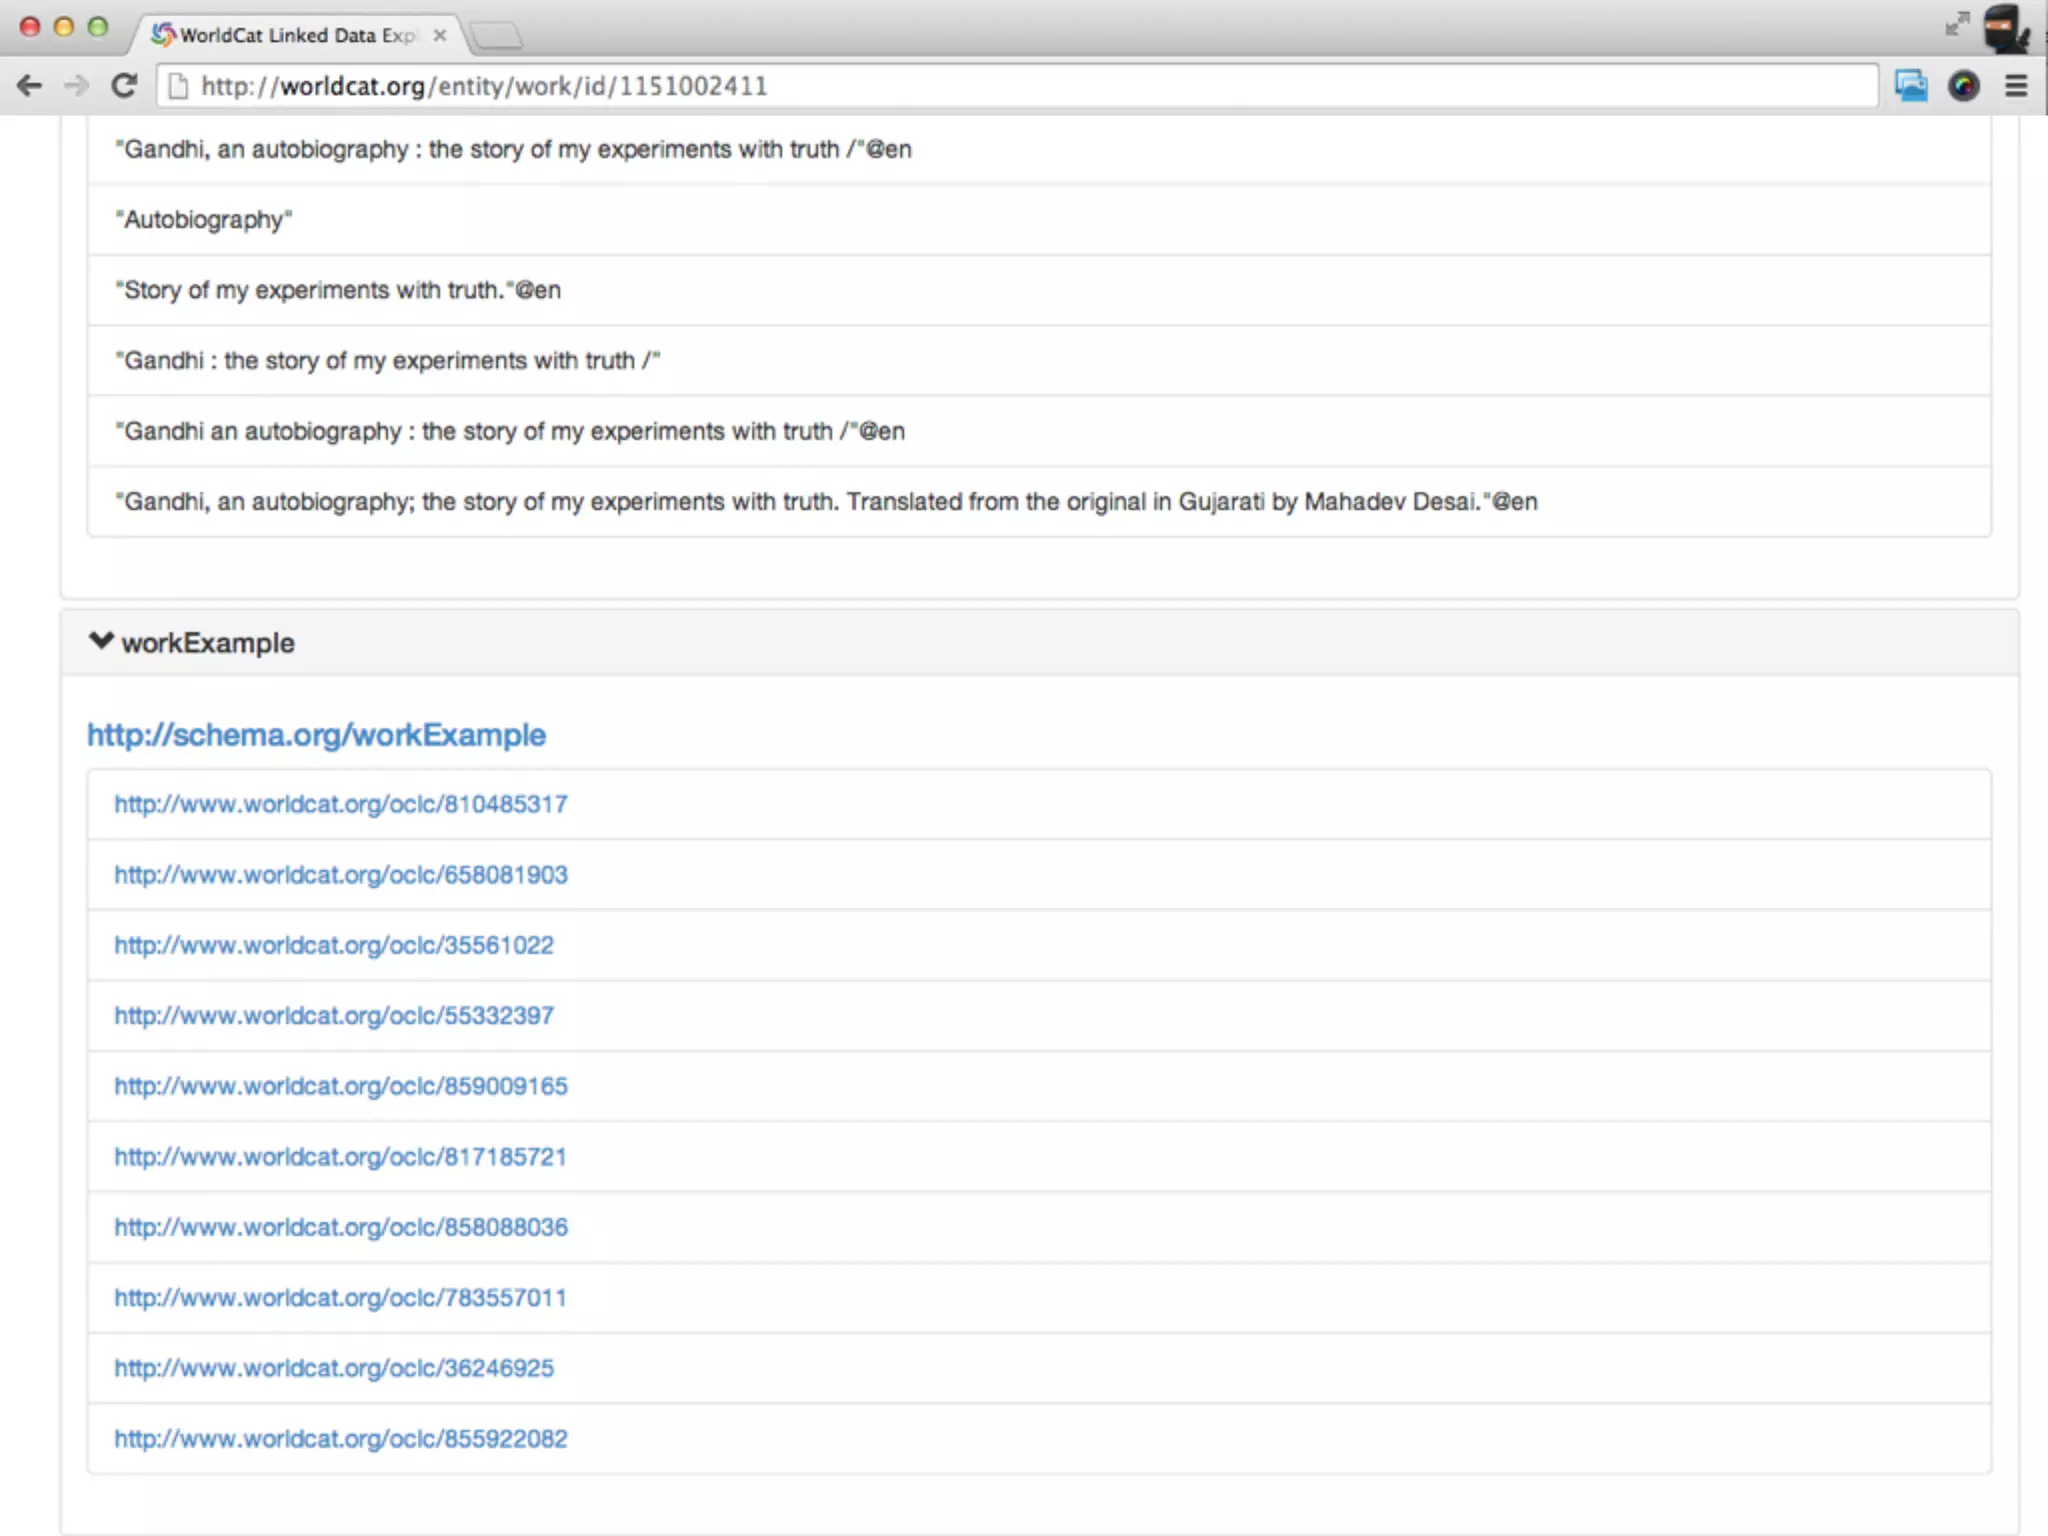
Task: Click the blue screen-share extension icon
Action: point(1911,86)
